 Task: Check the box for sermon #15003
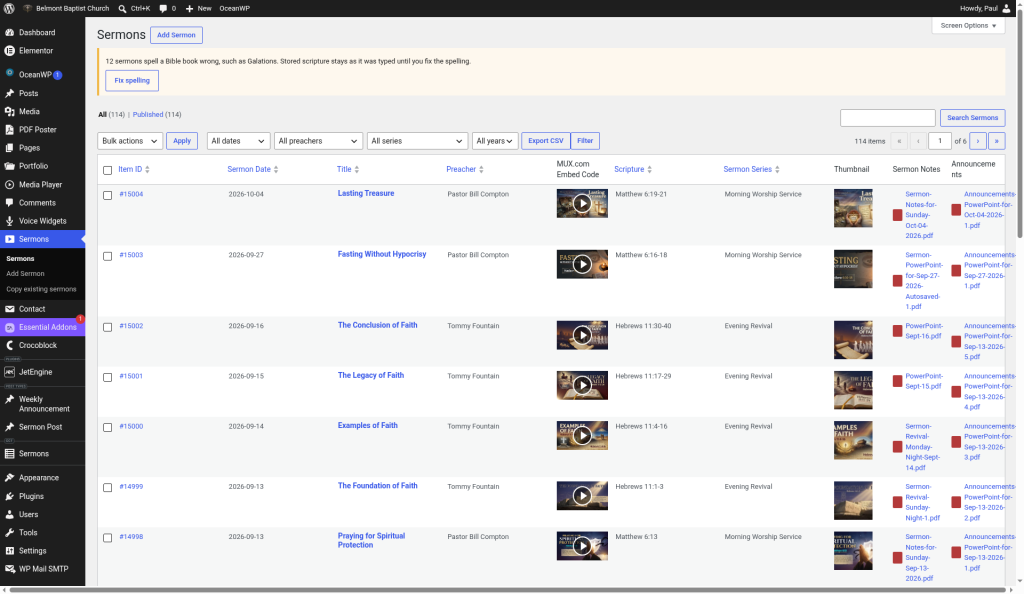pyautogui.click(x=108, y=257)
